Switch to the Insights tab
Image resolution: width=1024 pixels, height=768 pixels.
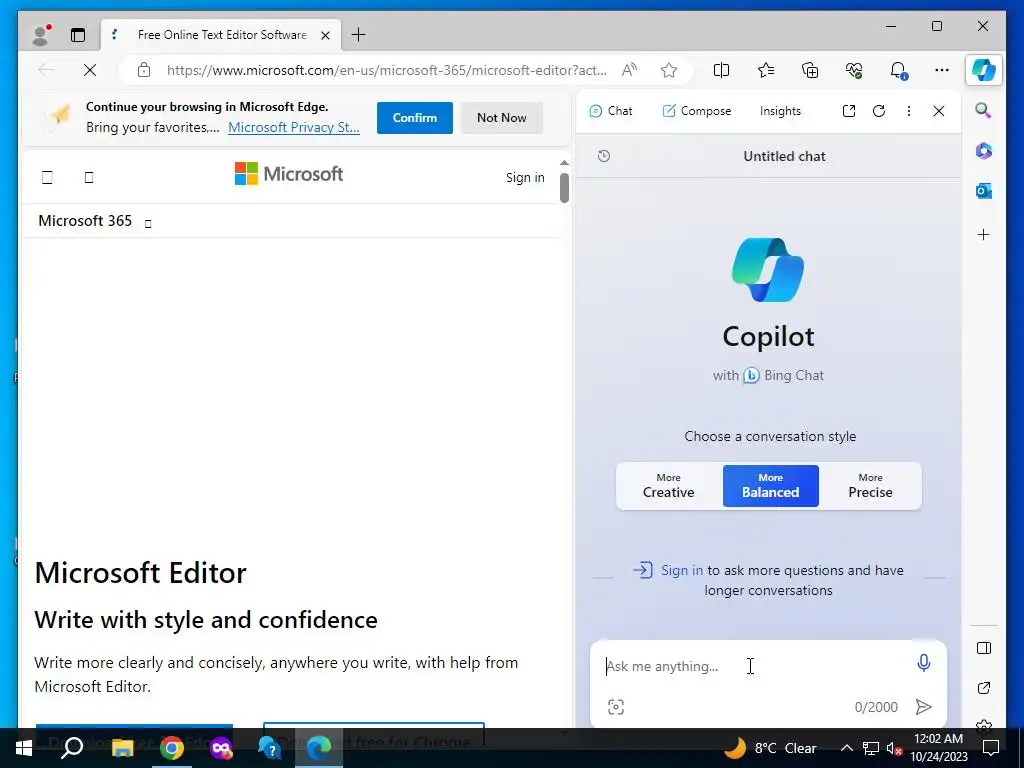point(780,111)
